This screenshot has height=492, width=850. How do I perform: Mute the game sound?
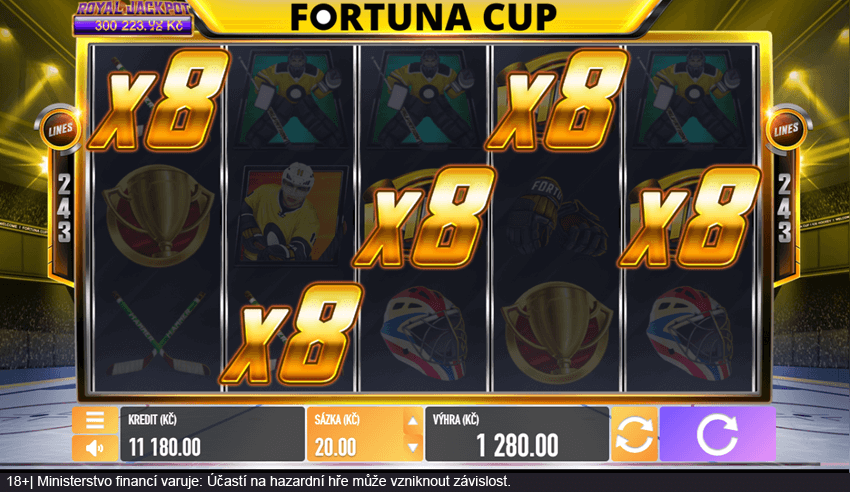(x=95, y=448)
